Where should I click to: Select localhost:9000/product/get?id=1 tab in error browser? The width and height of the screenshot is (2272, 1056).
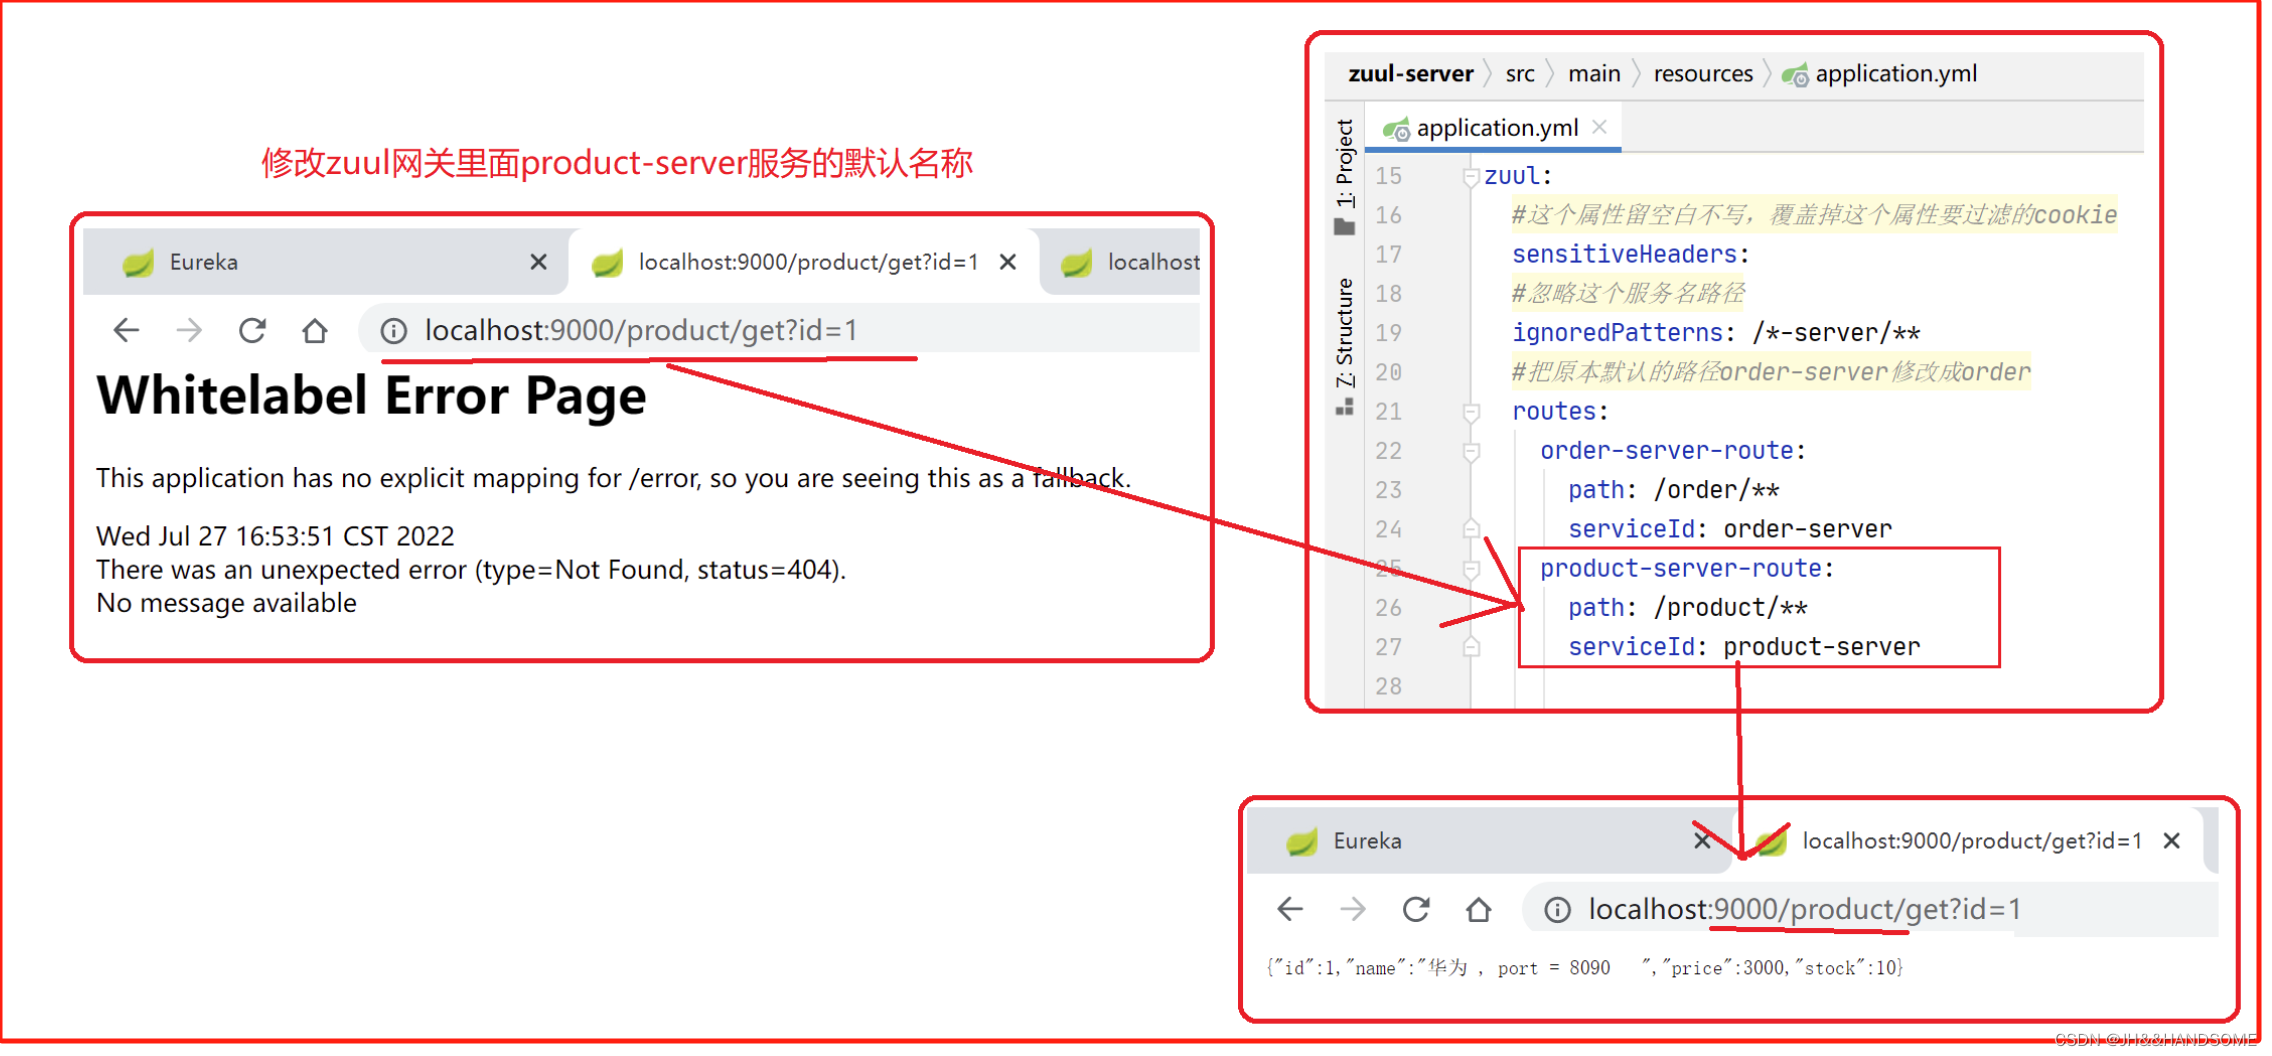pyautogui.click(x=805, y=262)
